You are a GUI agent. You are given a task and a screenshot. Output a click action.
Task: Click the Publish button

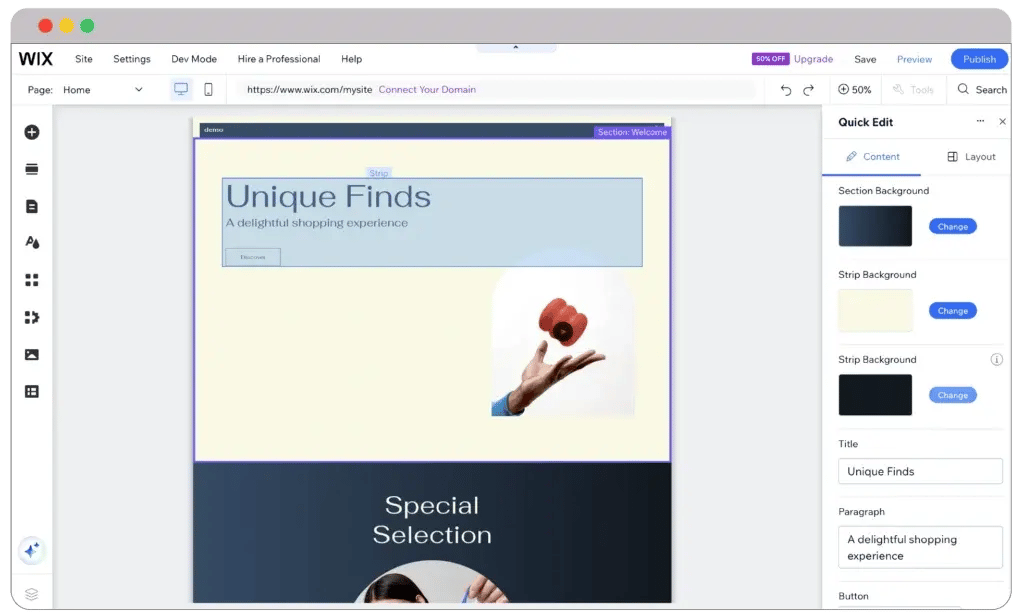click(x=979, y=59)
